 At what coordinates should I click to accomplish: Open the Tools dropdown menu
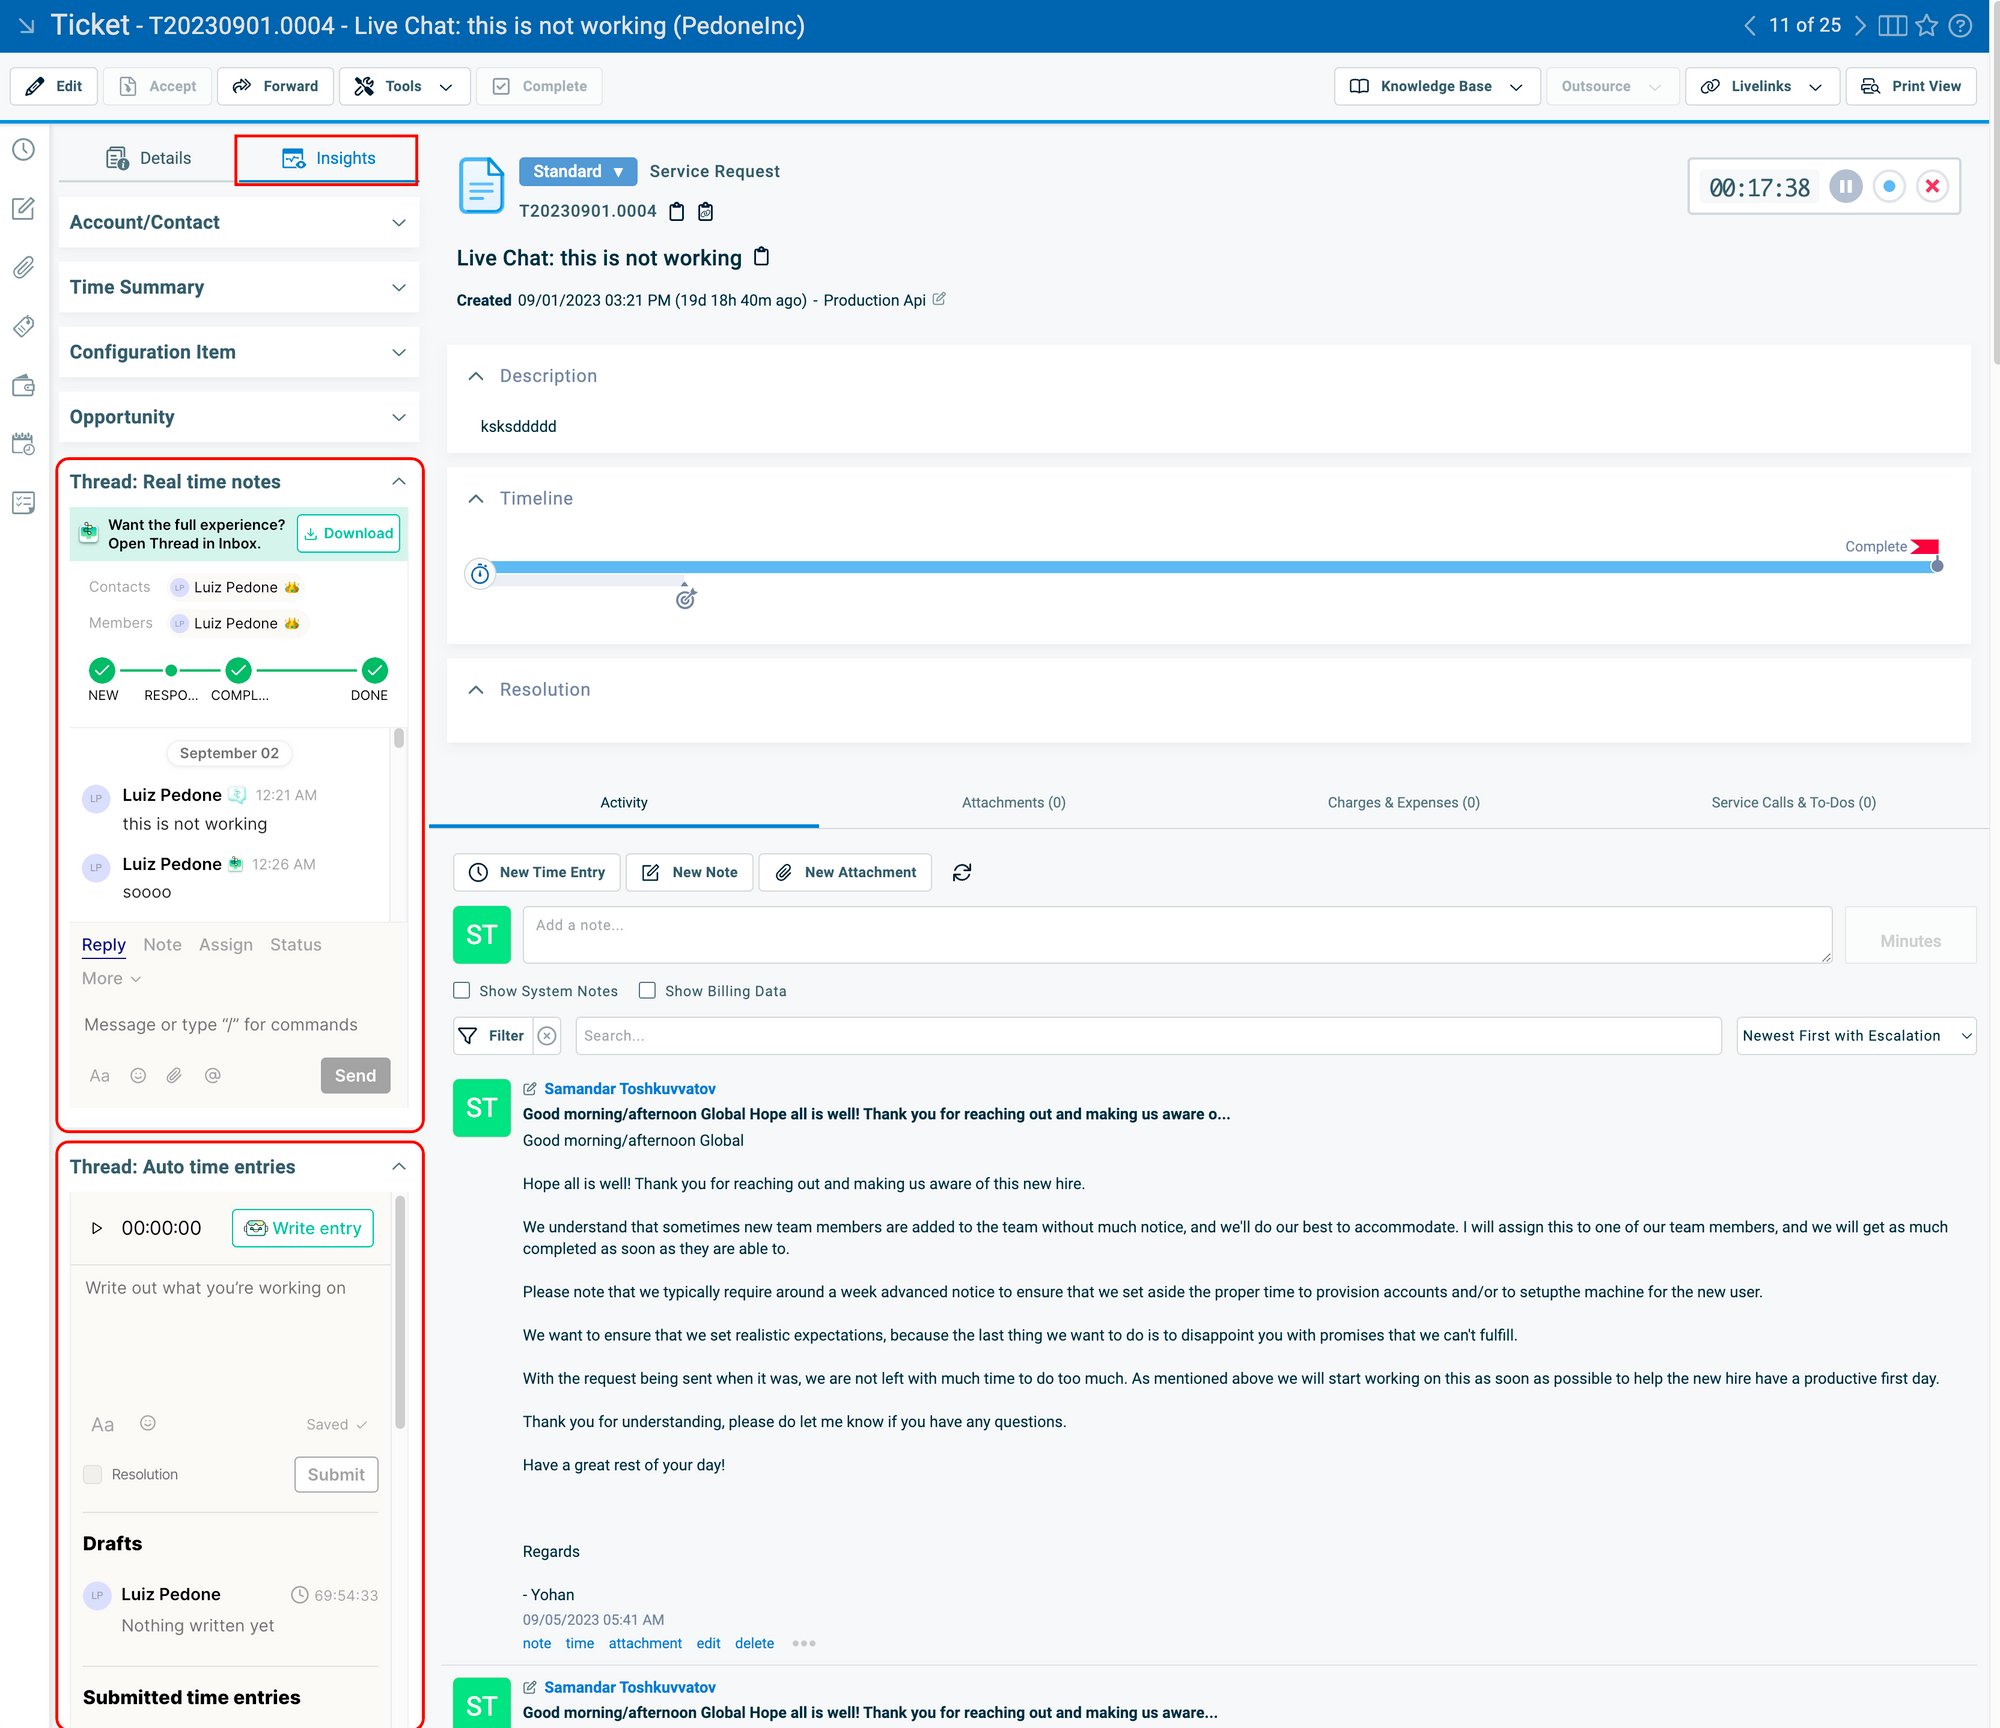[x=405, y=86]
